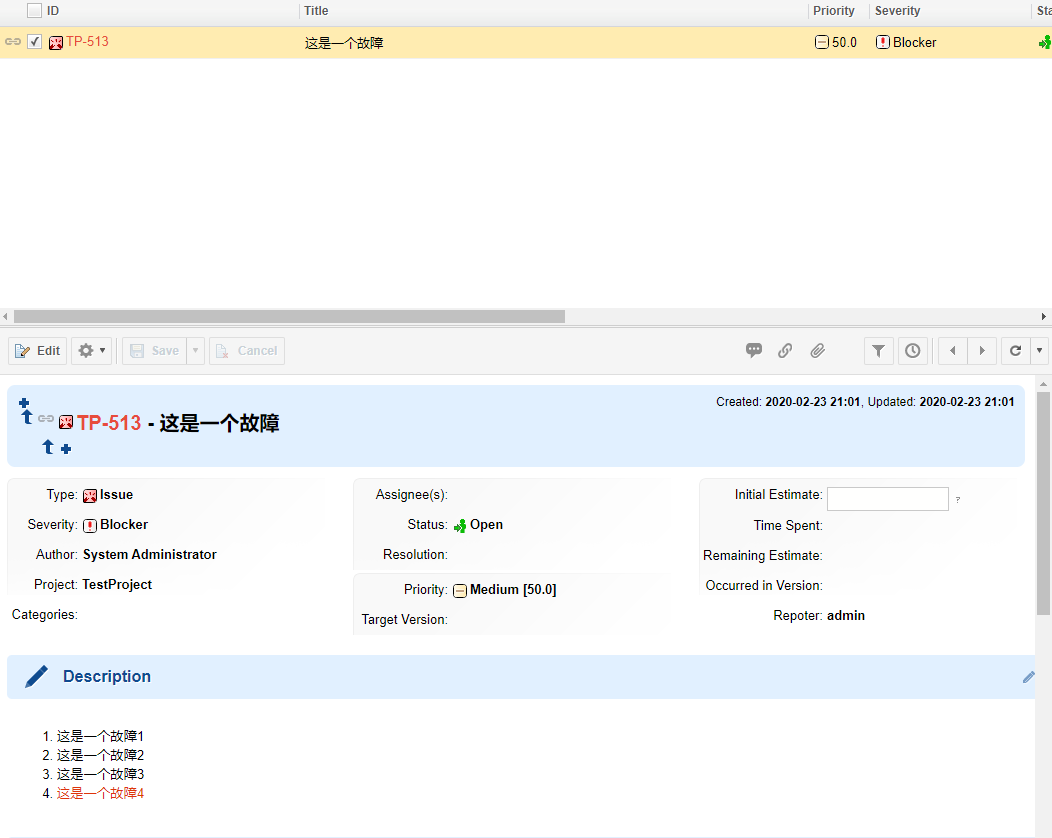Click list item 这是一个故障1
The height and width of the screenshot is (838, 1052).
[x=100, y=736]
